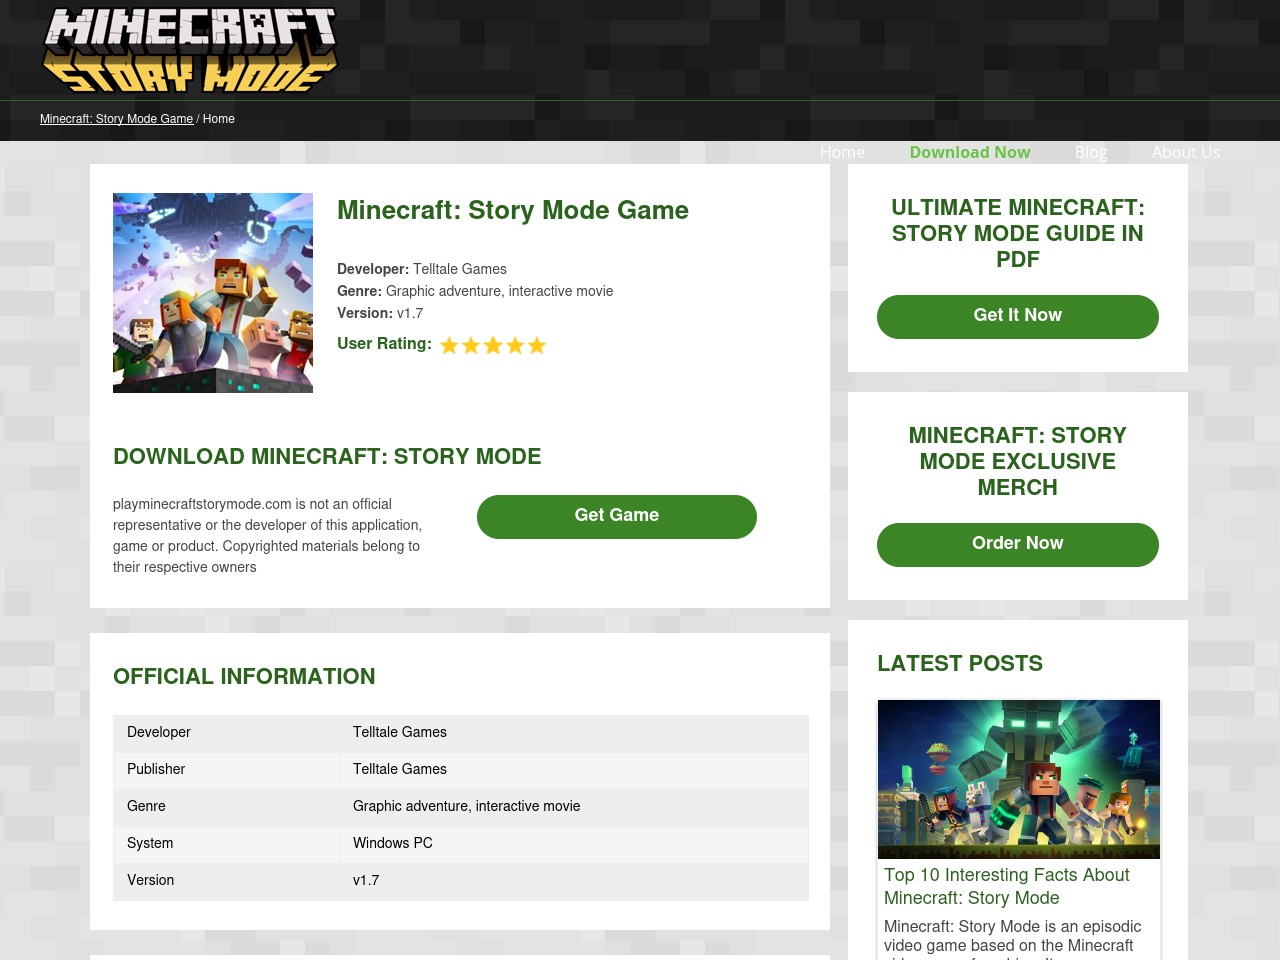Click the fifth user rating star
The image size is (1280, 960).
(537, 345)
